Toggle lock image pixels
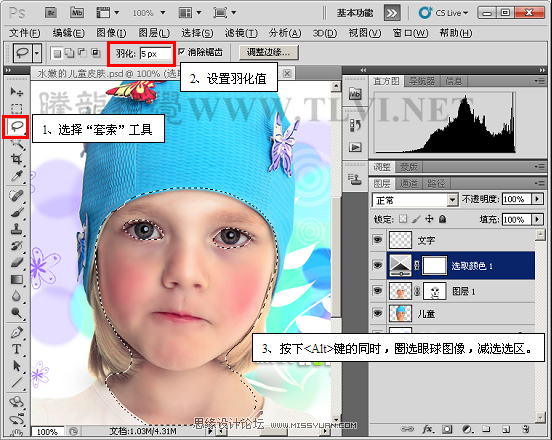Screen dimensions: 552x440 pyautogui.click(x=416, y=219)
